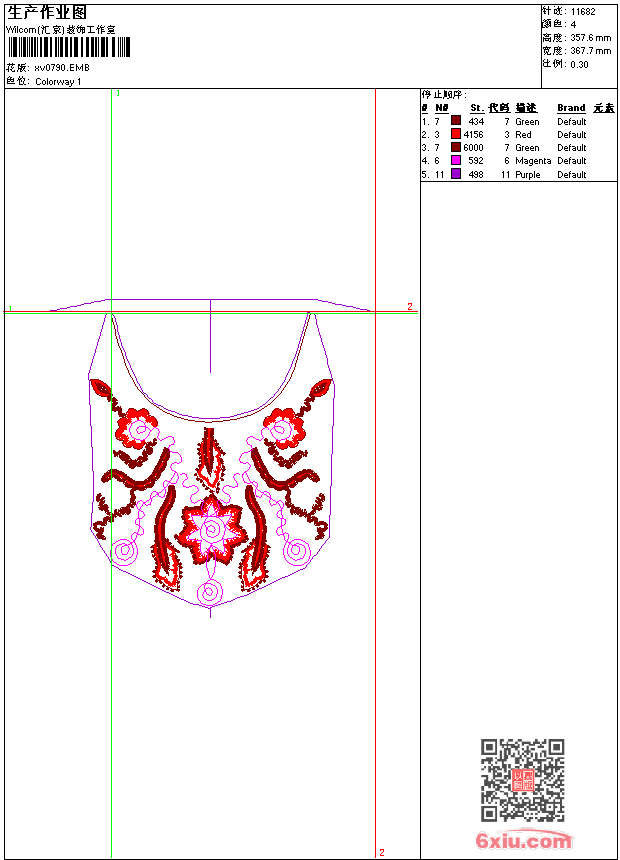Click the 'Magenta' description in row 4
The height and width of the screenshot is (860, 620).
(533, 161)
